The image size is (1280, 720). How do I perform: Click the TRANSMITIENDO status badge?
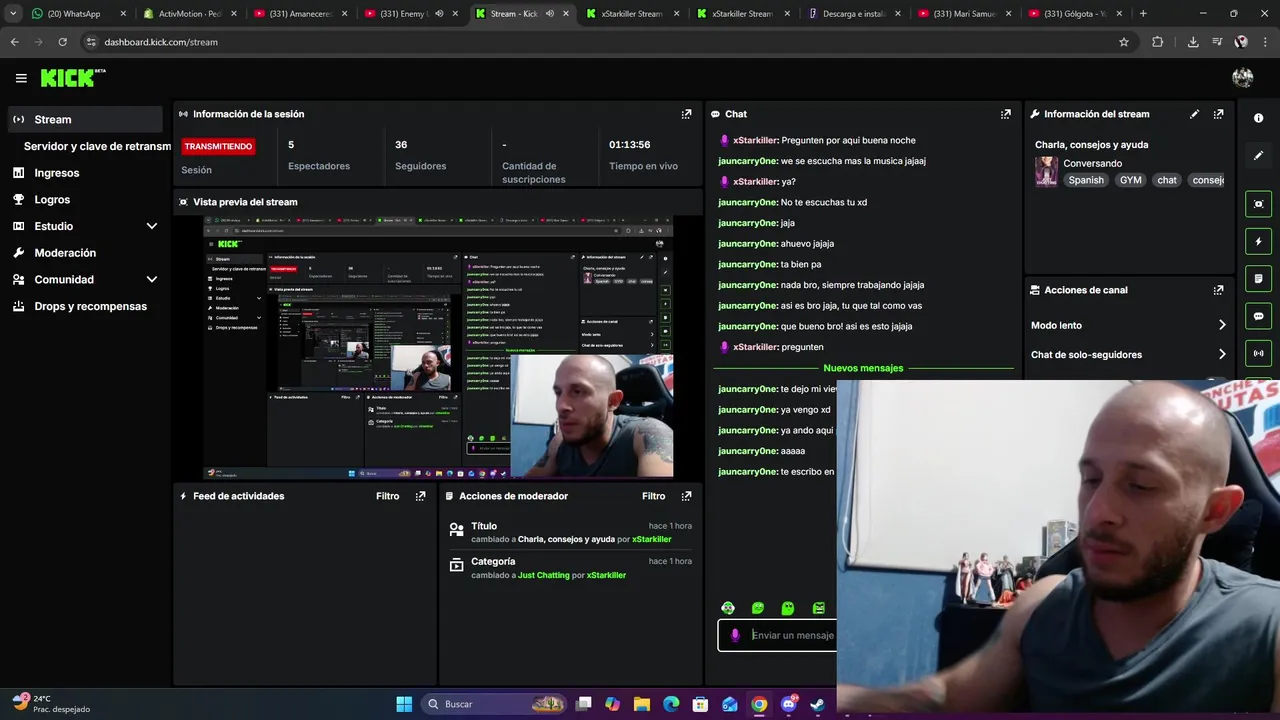(x=218, y=146)
